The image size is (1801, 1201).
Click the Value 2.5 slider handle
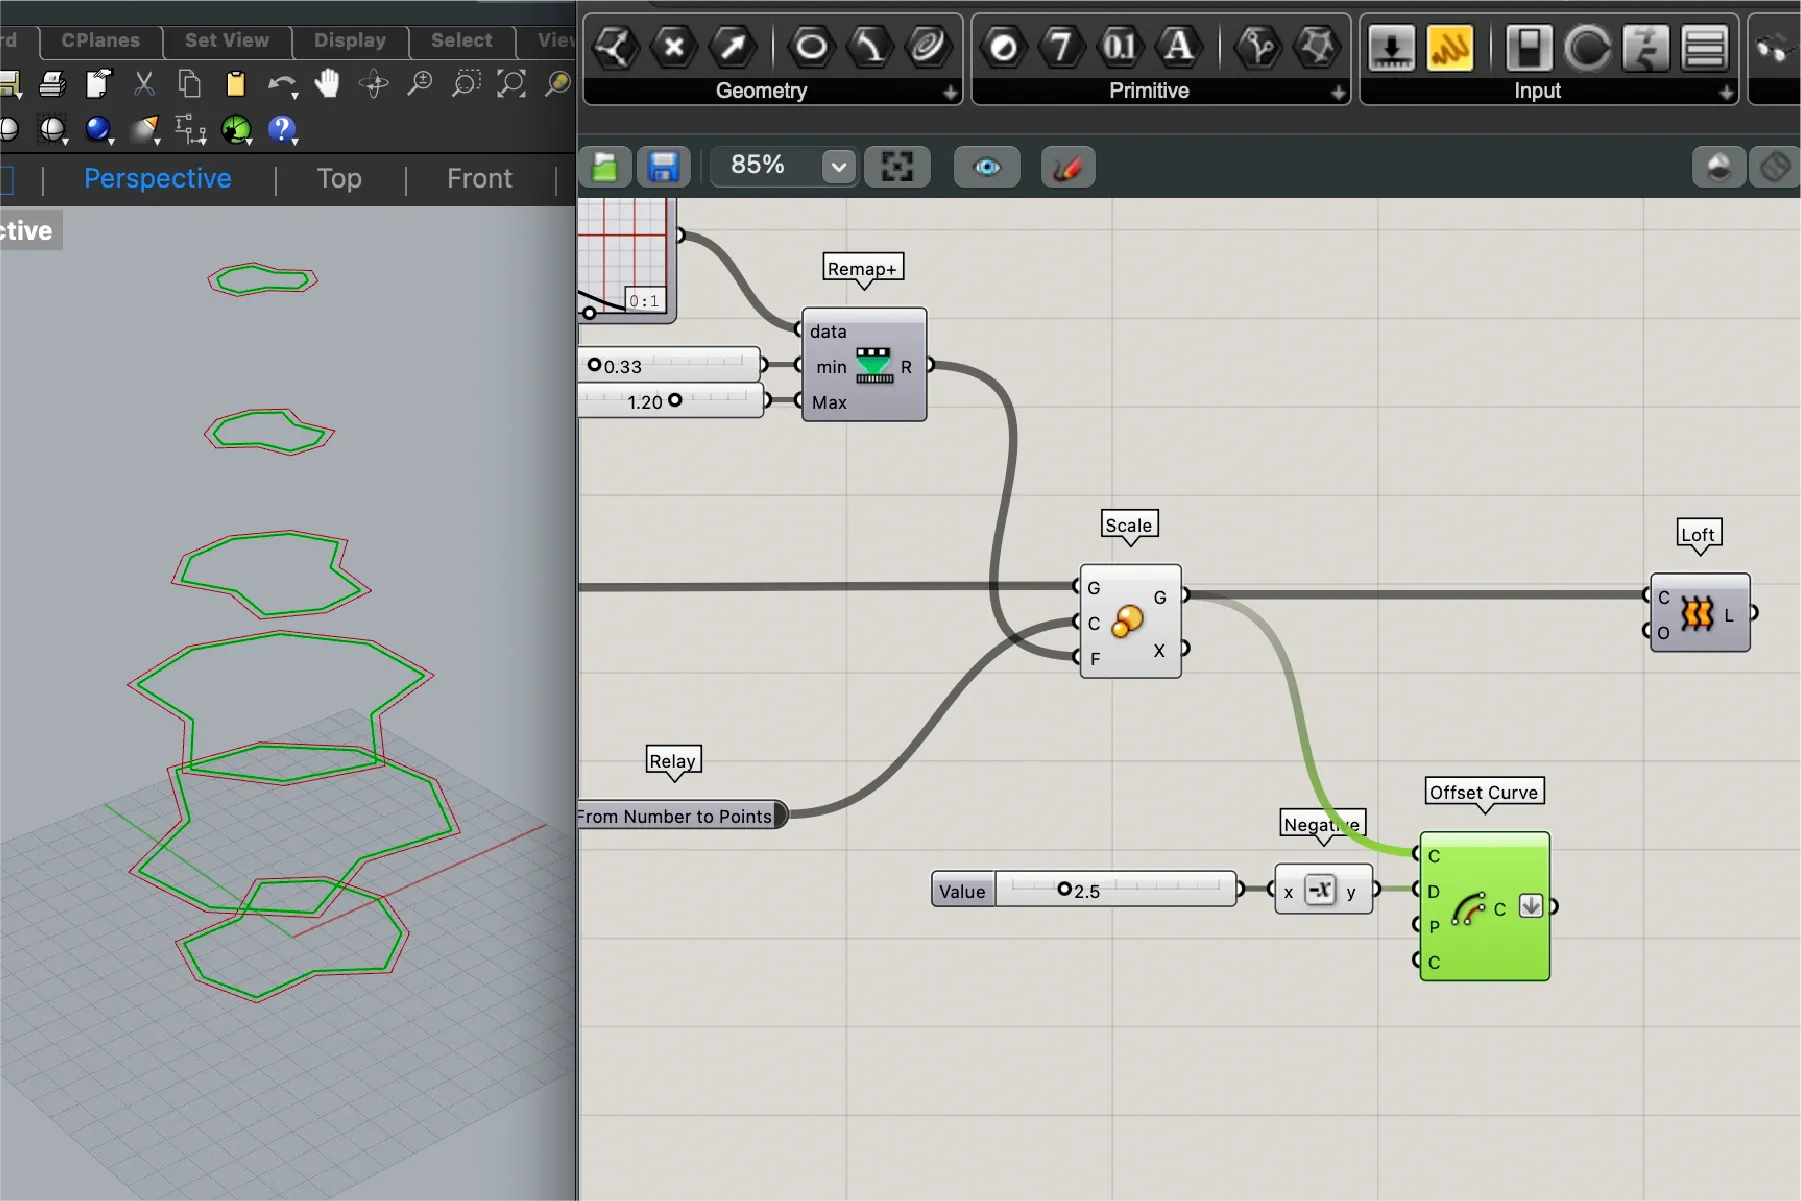pyautogui.click(x=1064, y=889)
